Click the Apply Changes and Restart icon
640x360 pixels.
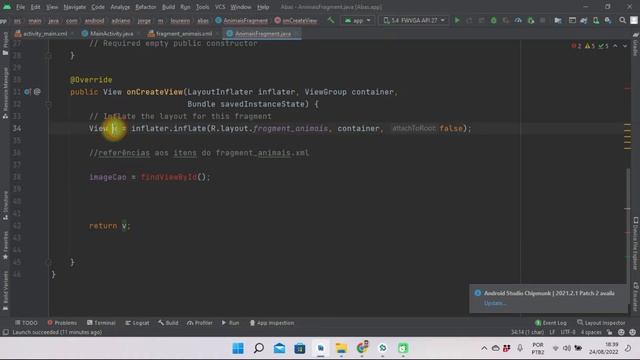coord(469,20)
